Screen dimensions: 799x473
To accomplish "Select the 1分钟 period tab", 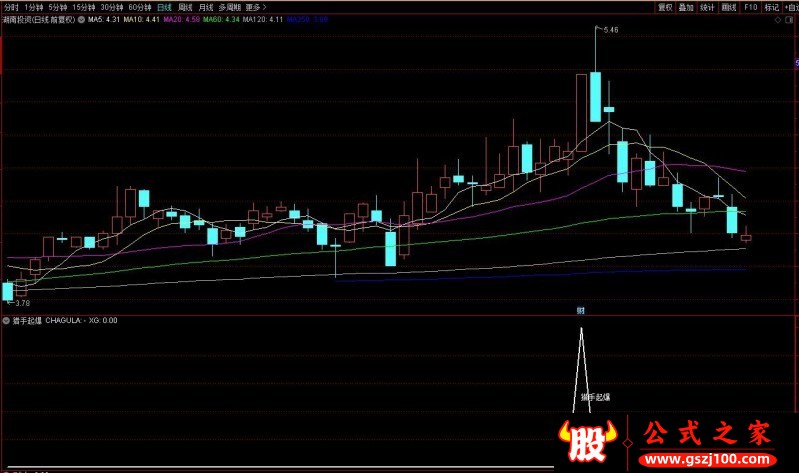I will pyautogui.click(x=36, y=6).
